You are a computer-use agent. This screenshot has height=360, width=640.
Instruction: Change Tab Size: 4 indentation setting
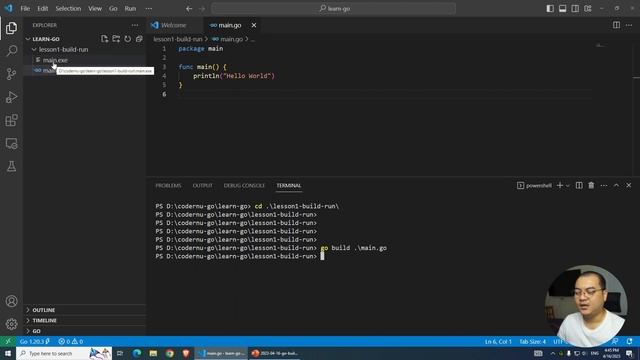click(532, 341)
